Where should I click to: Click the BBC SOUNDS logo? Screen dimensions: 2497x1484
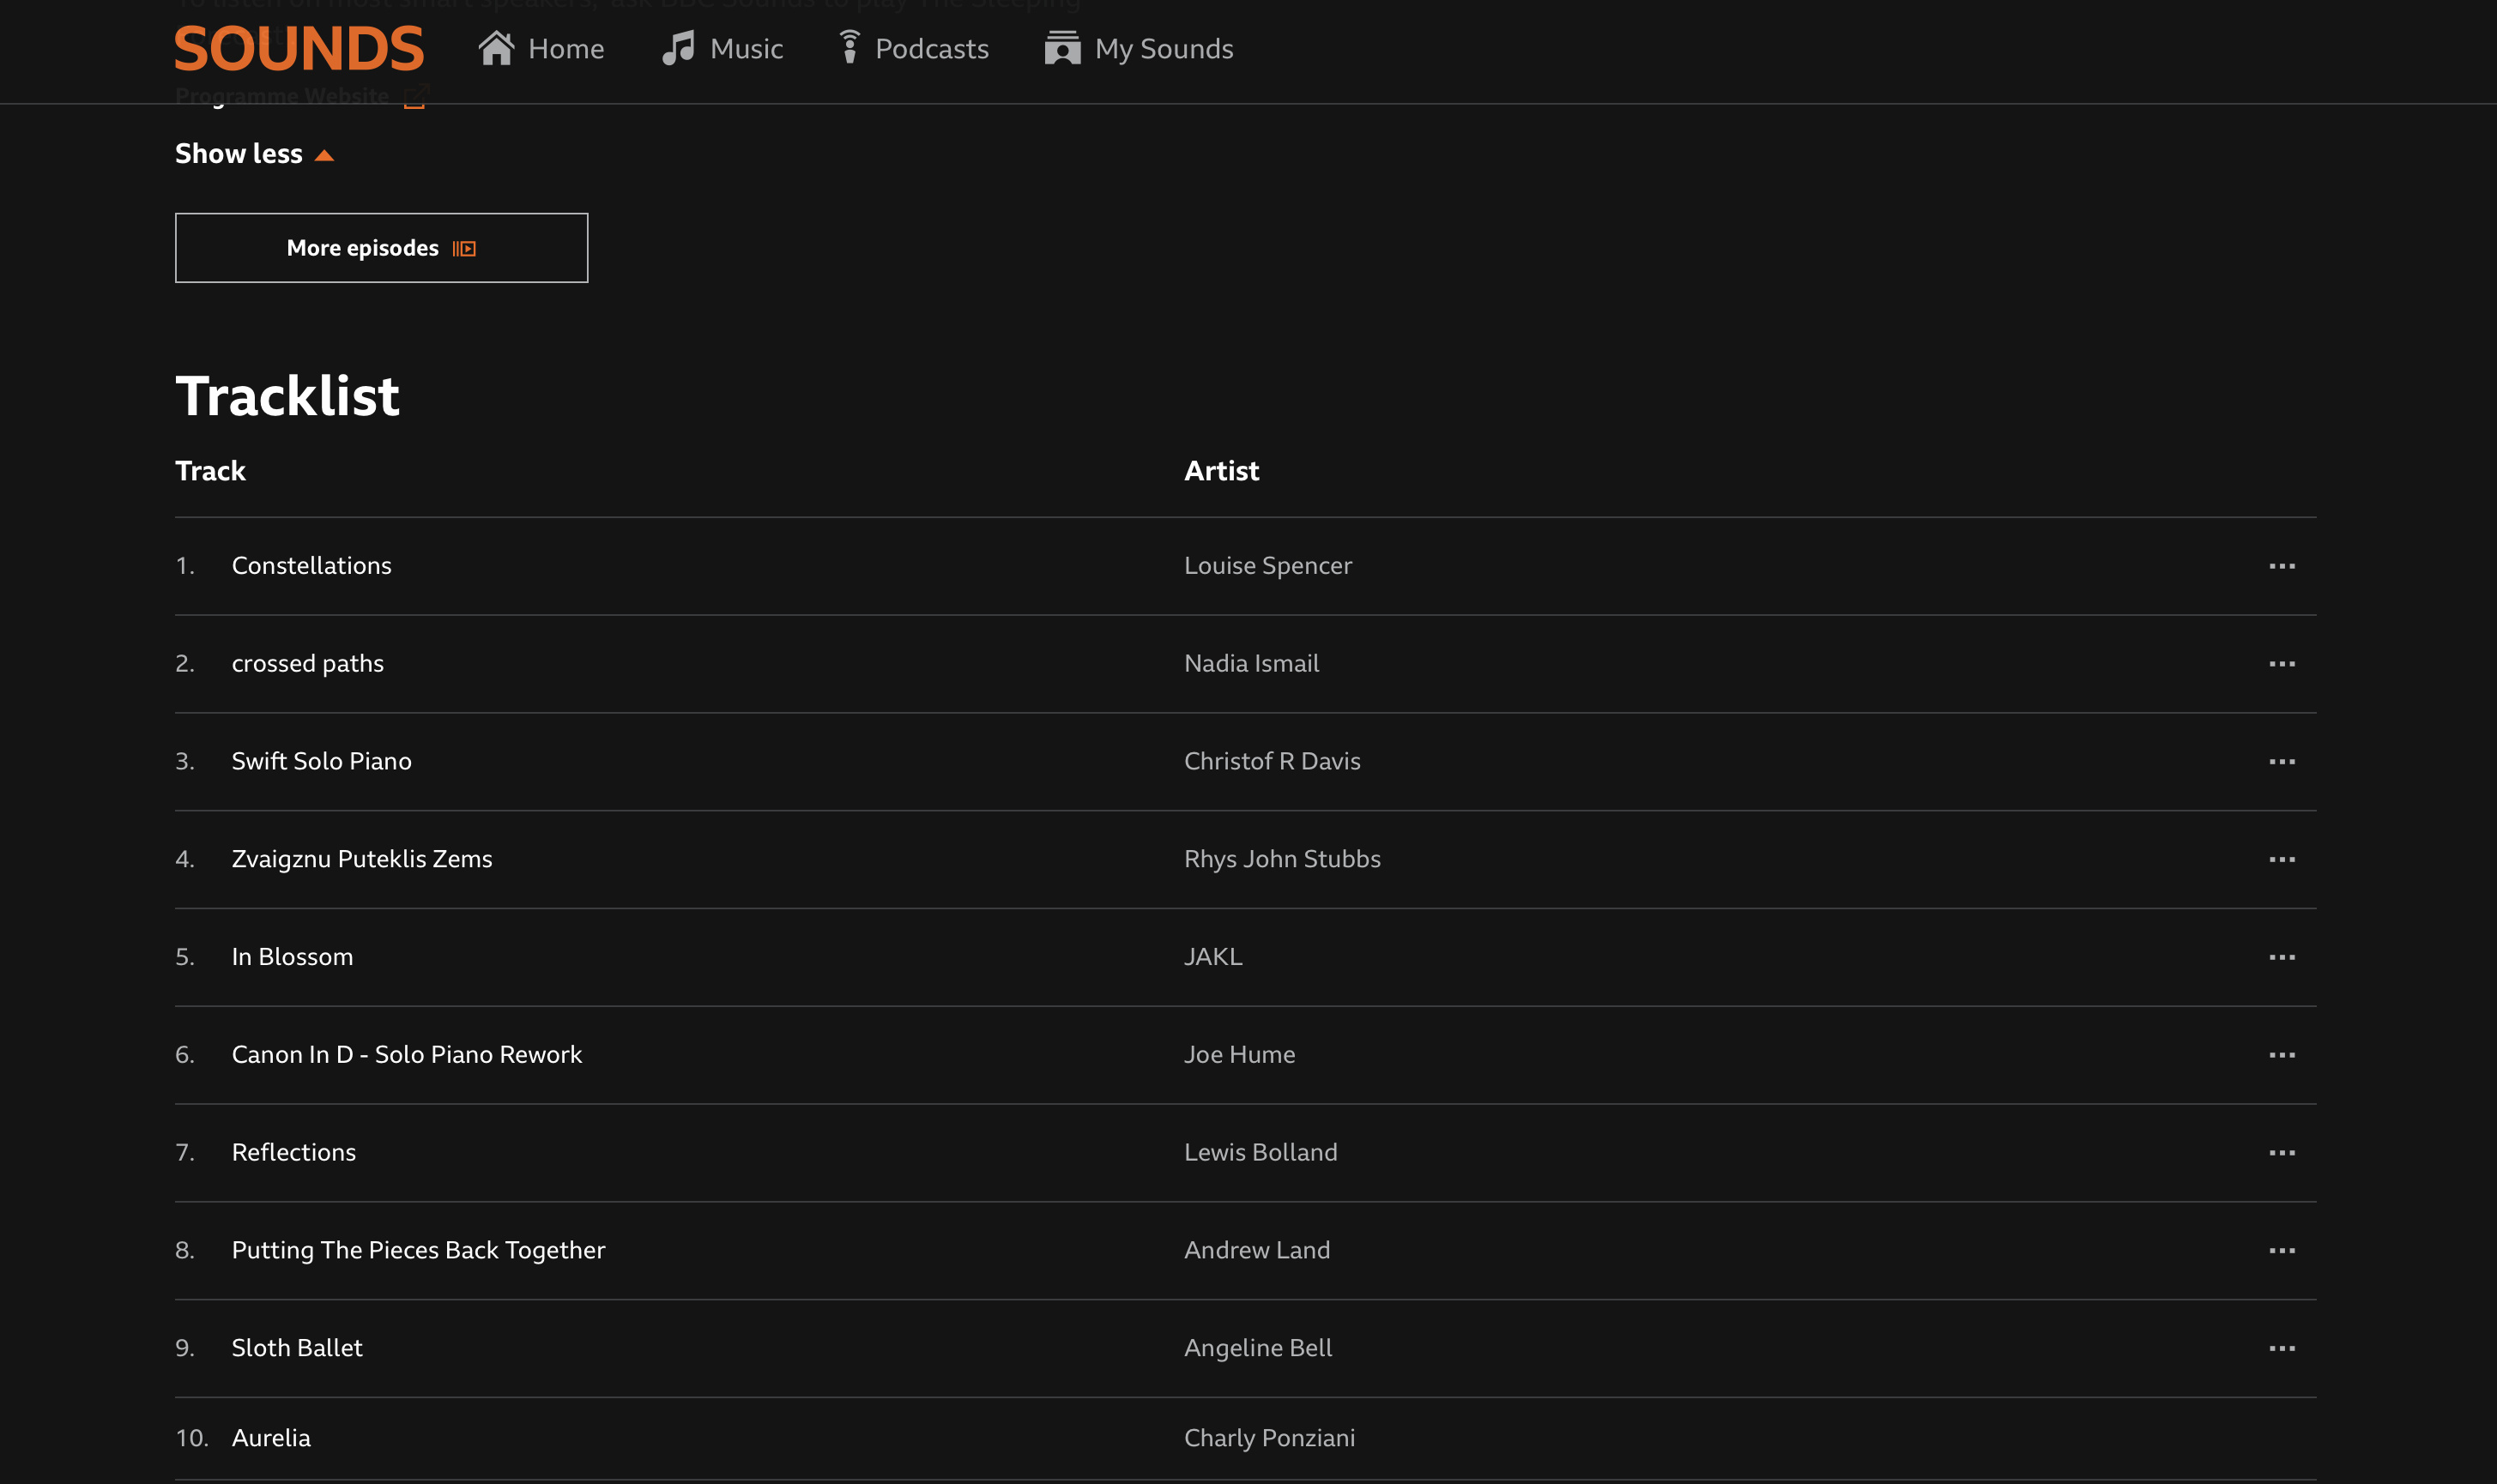coord(299,48)
